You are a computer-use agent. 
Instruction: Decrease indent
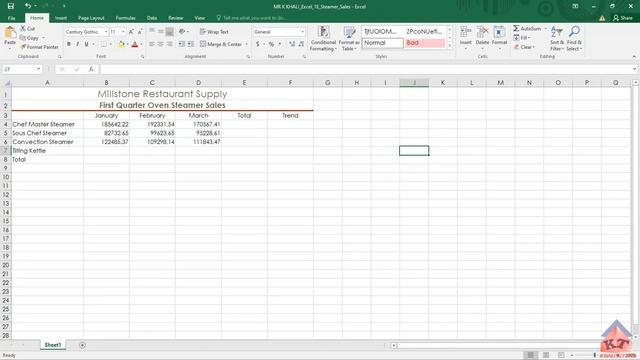[182, 44]
